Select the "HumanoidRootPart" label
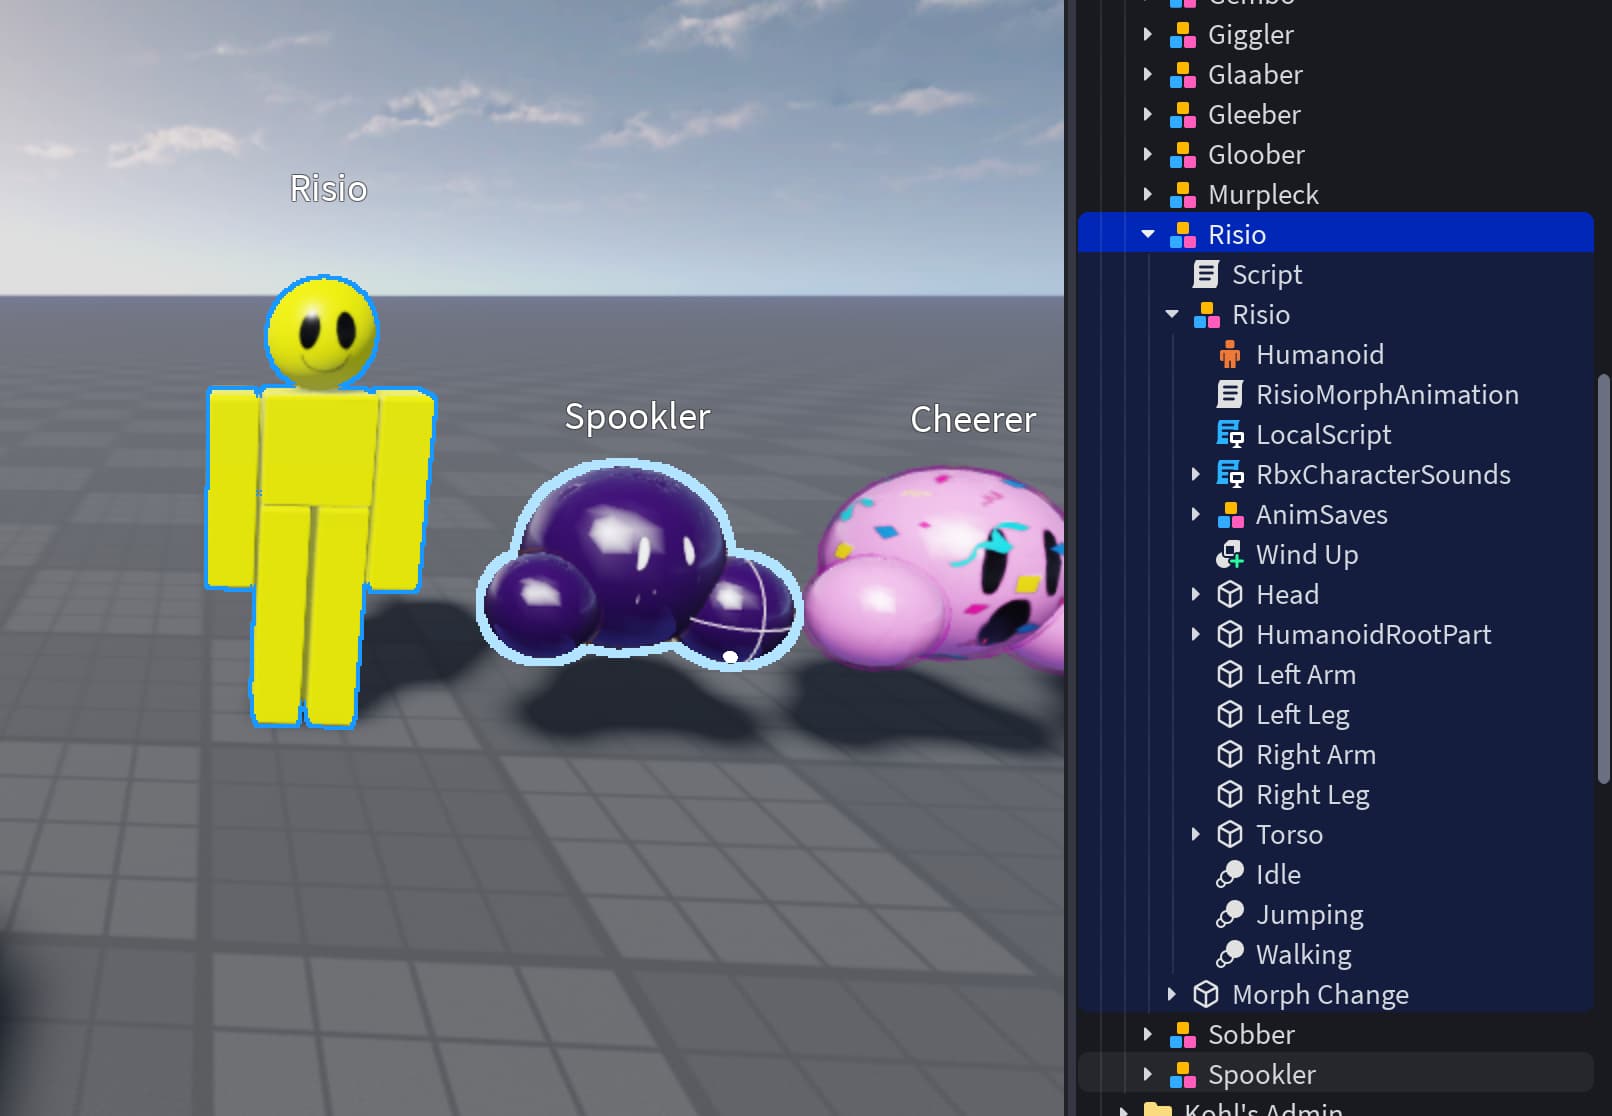The height and width of the screenshot is (1116, 1612). 1373,635
